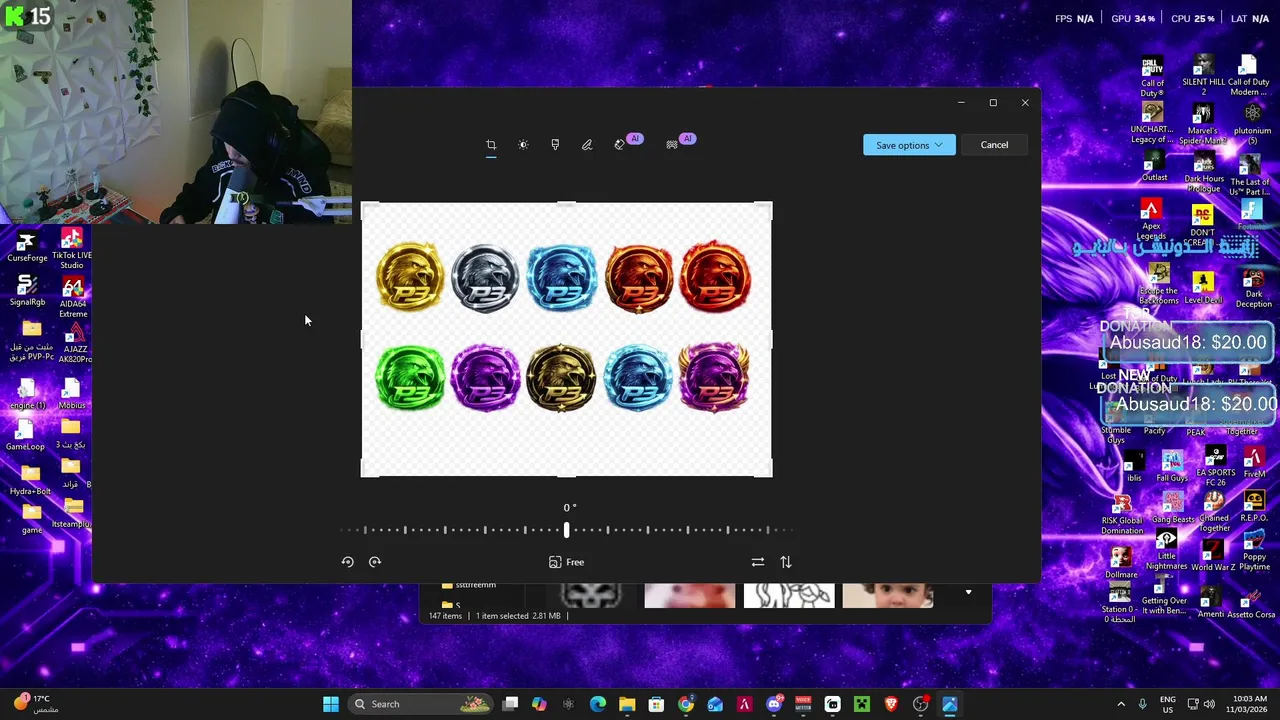This screenshot has height=720, width=1280.
Task: Open clock and date flyout
Action: (1245, 704)
